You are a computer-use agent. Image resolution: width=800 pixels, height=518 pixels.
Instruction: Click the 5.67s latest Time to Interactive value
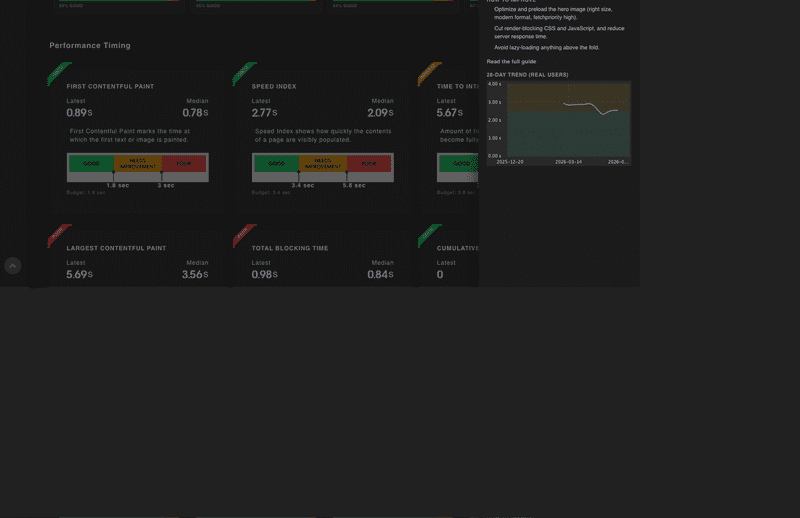point(449,113)
